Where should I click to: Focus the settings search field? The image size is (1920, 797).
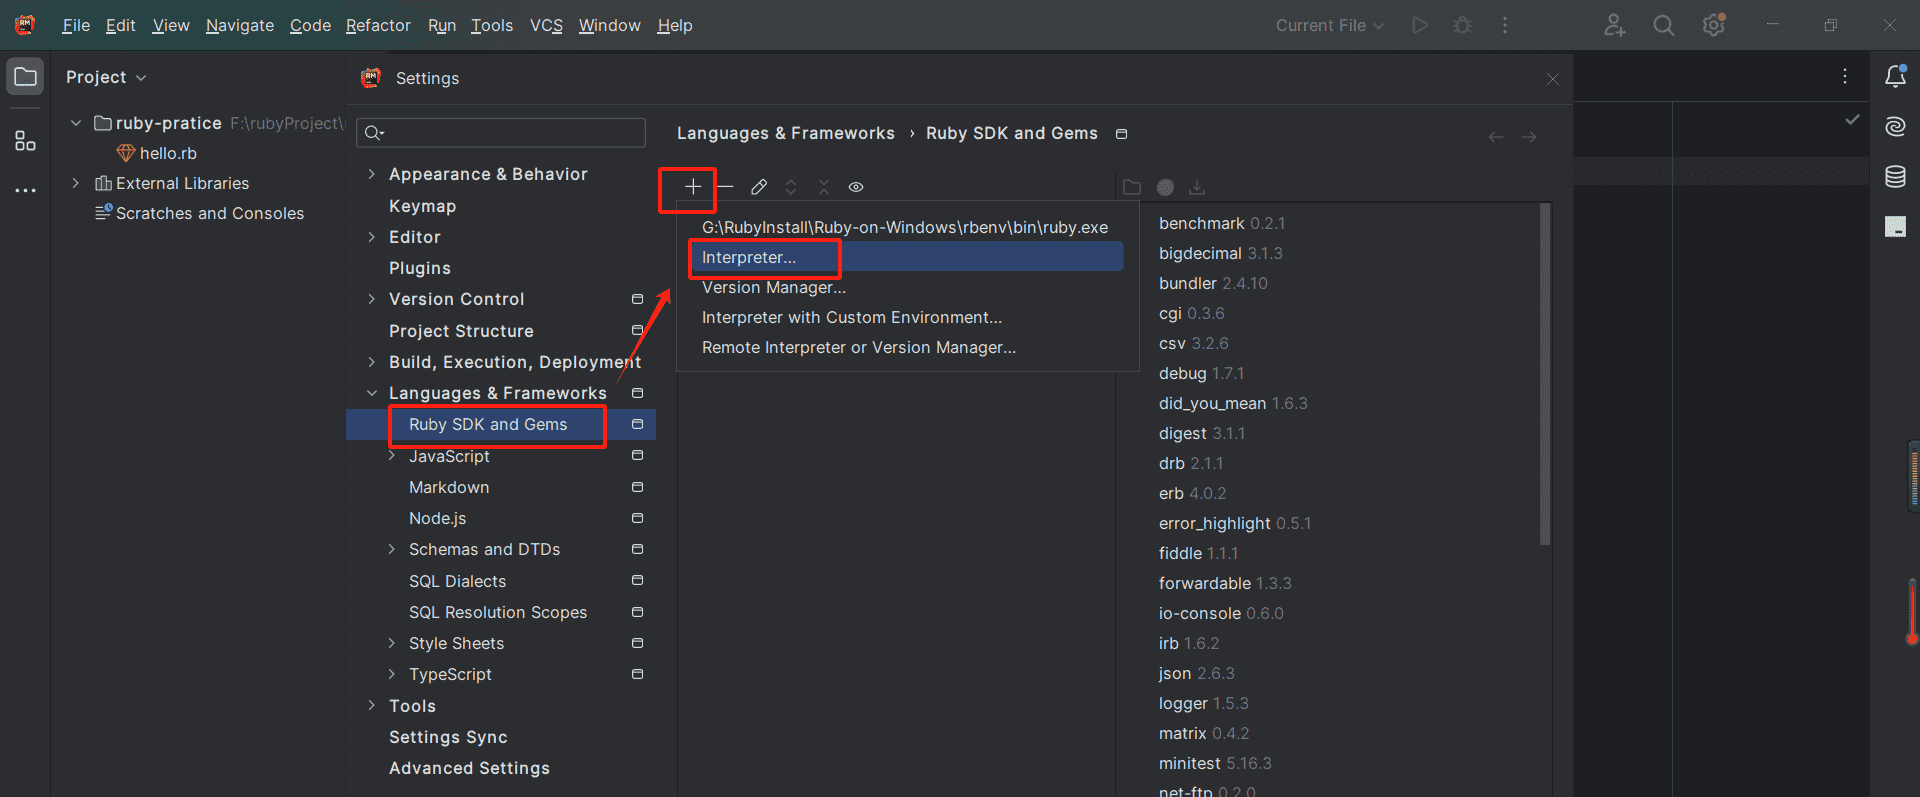(501, 132)
